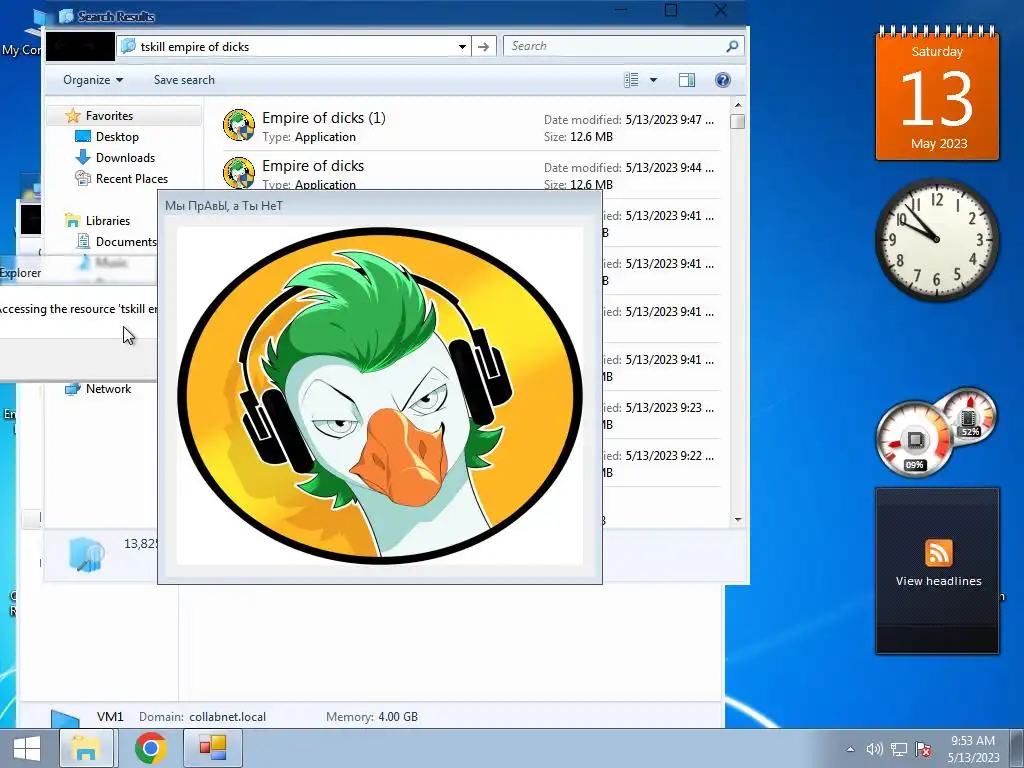Click into the Search input field

(x=614, y=46)
